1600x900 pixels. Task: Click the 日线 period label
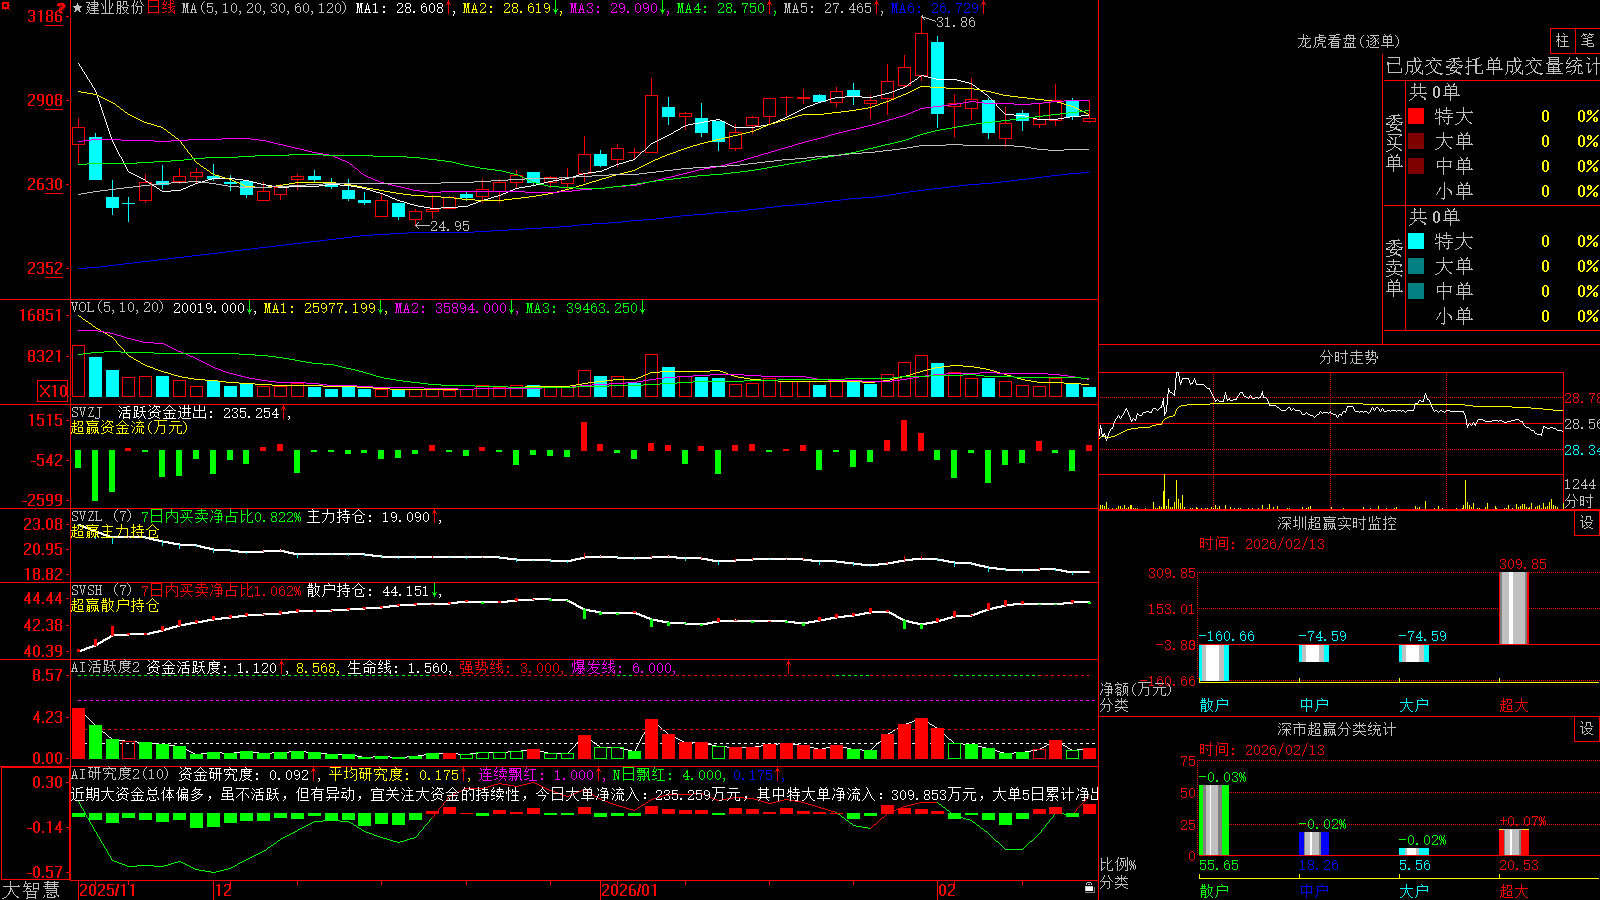(x=161, y=8)
